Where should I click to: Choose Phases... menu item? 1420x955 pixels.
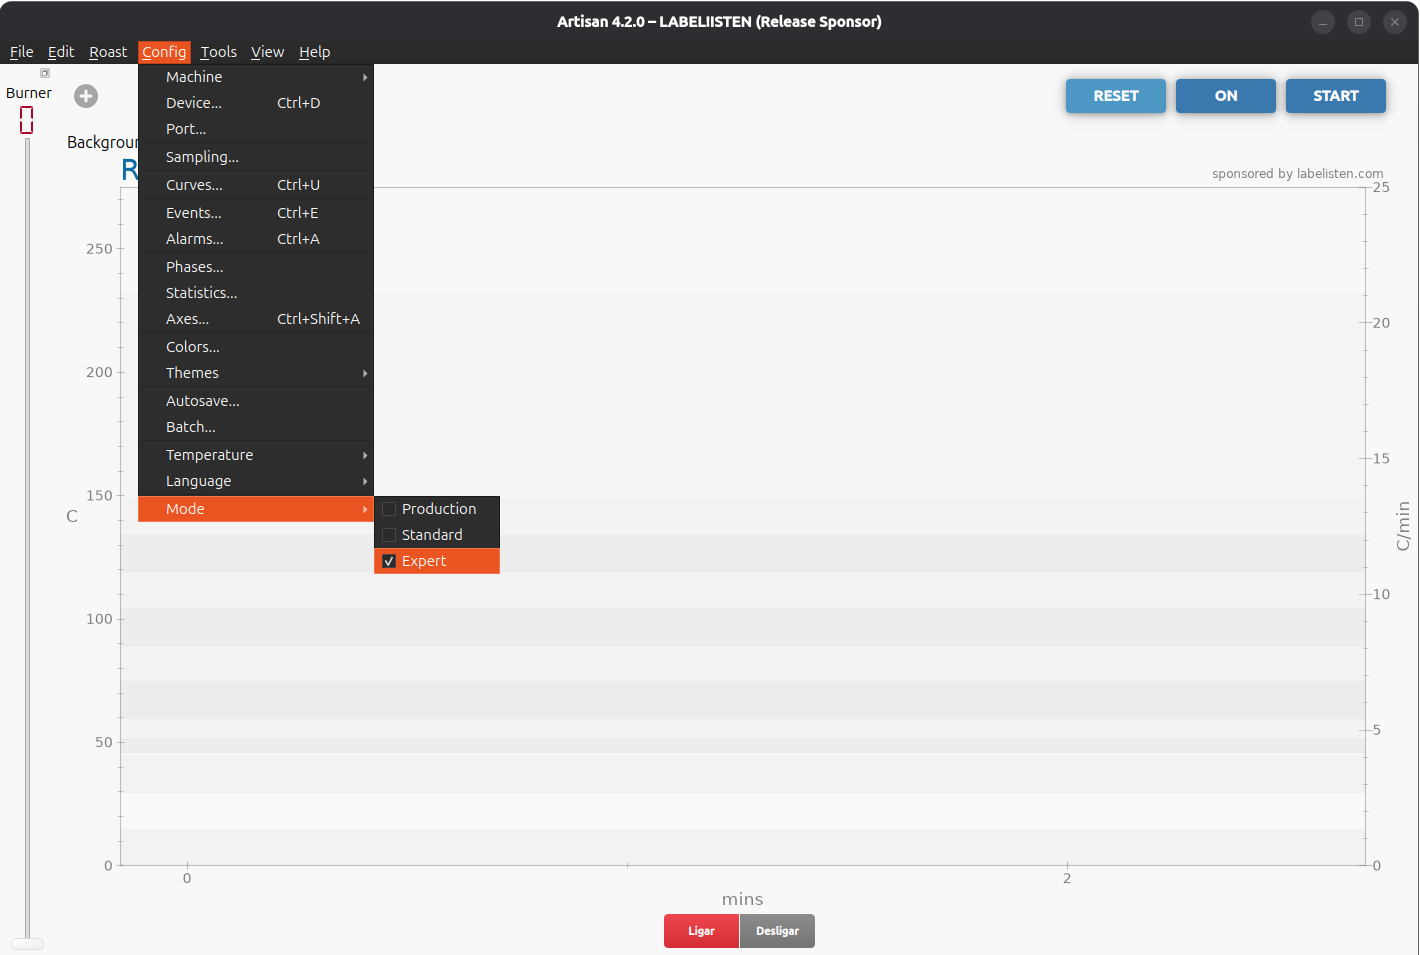coord(256,267)
